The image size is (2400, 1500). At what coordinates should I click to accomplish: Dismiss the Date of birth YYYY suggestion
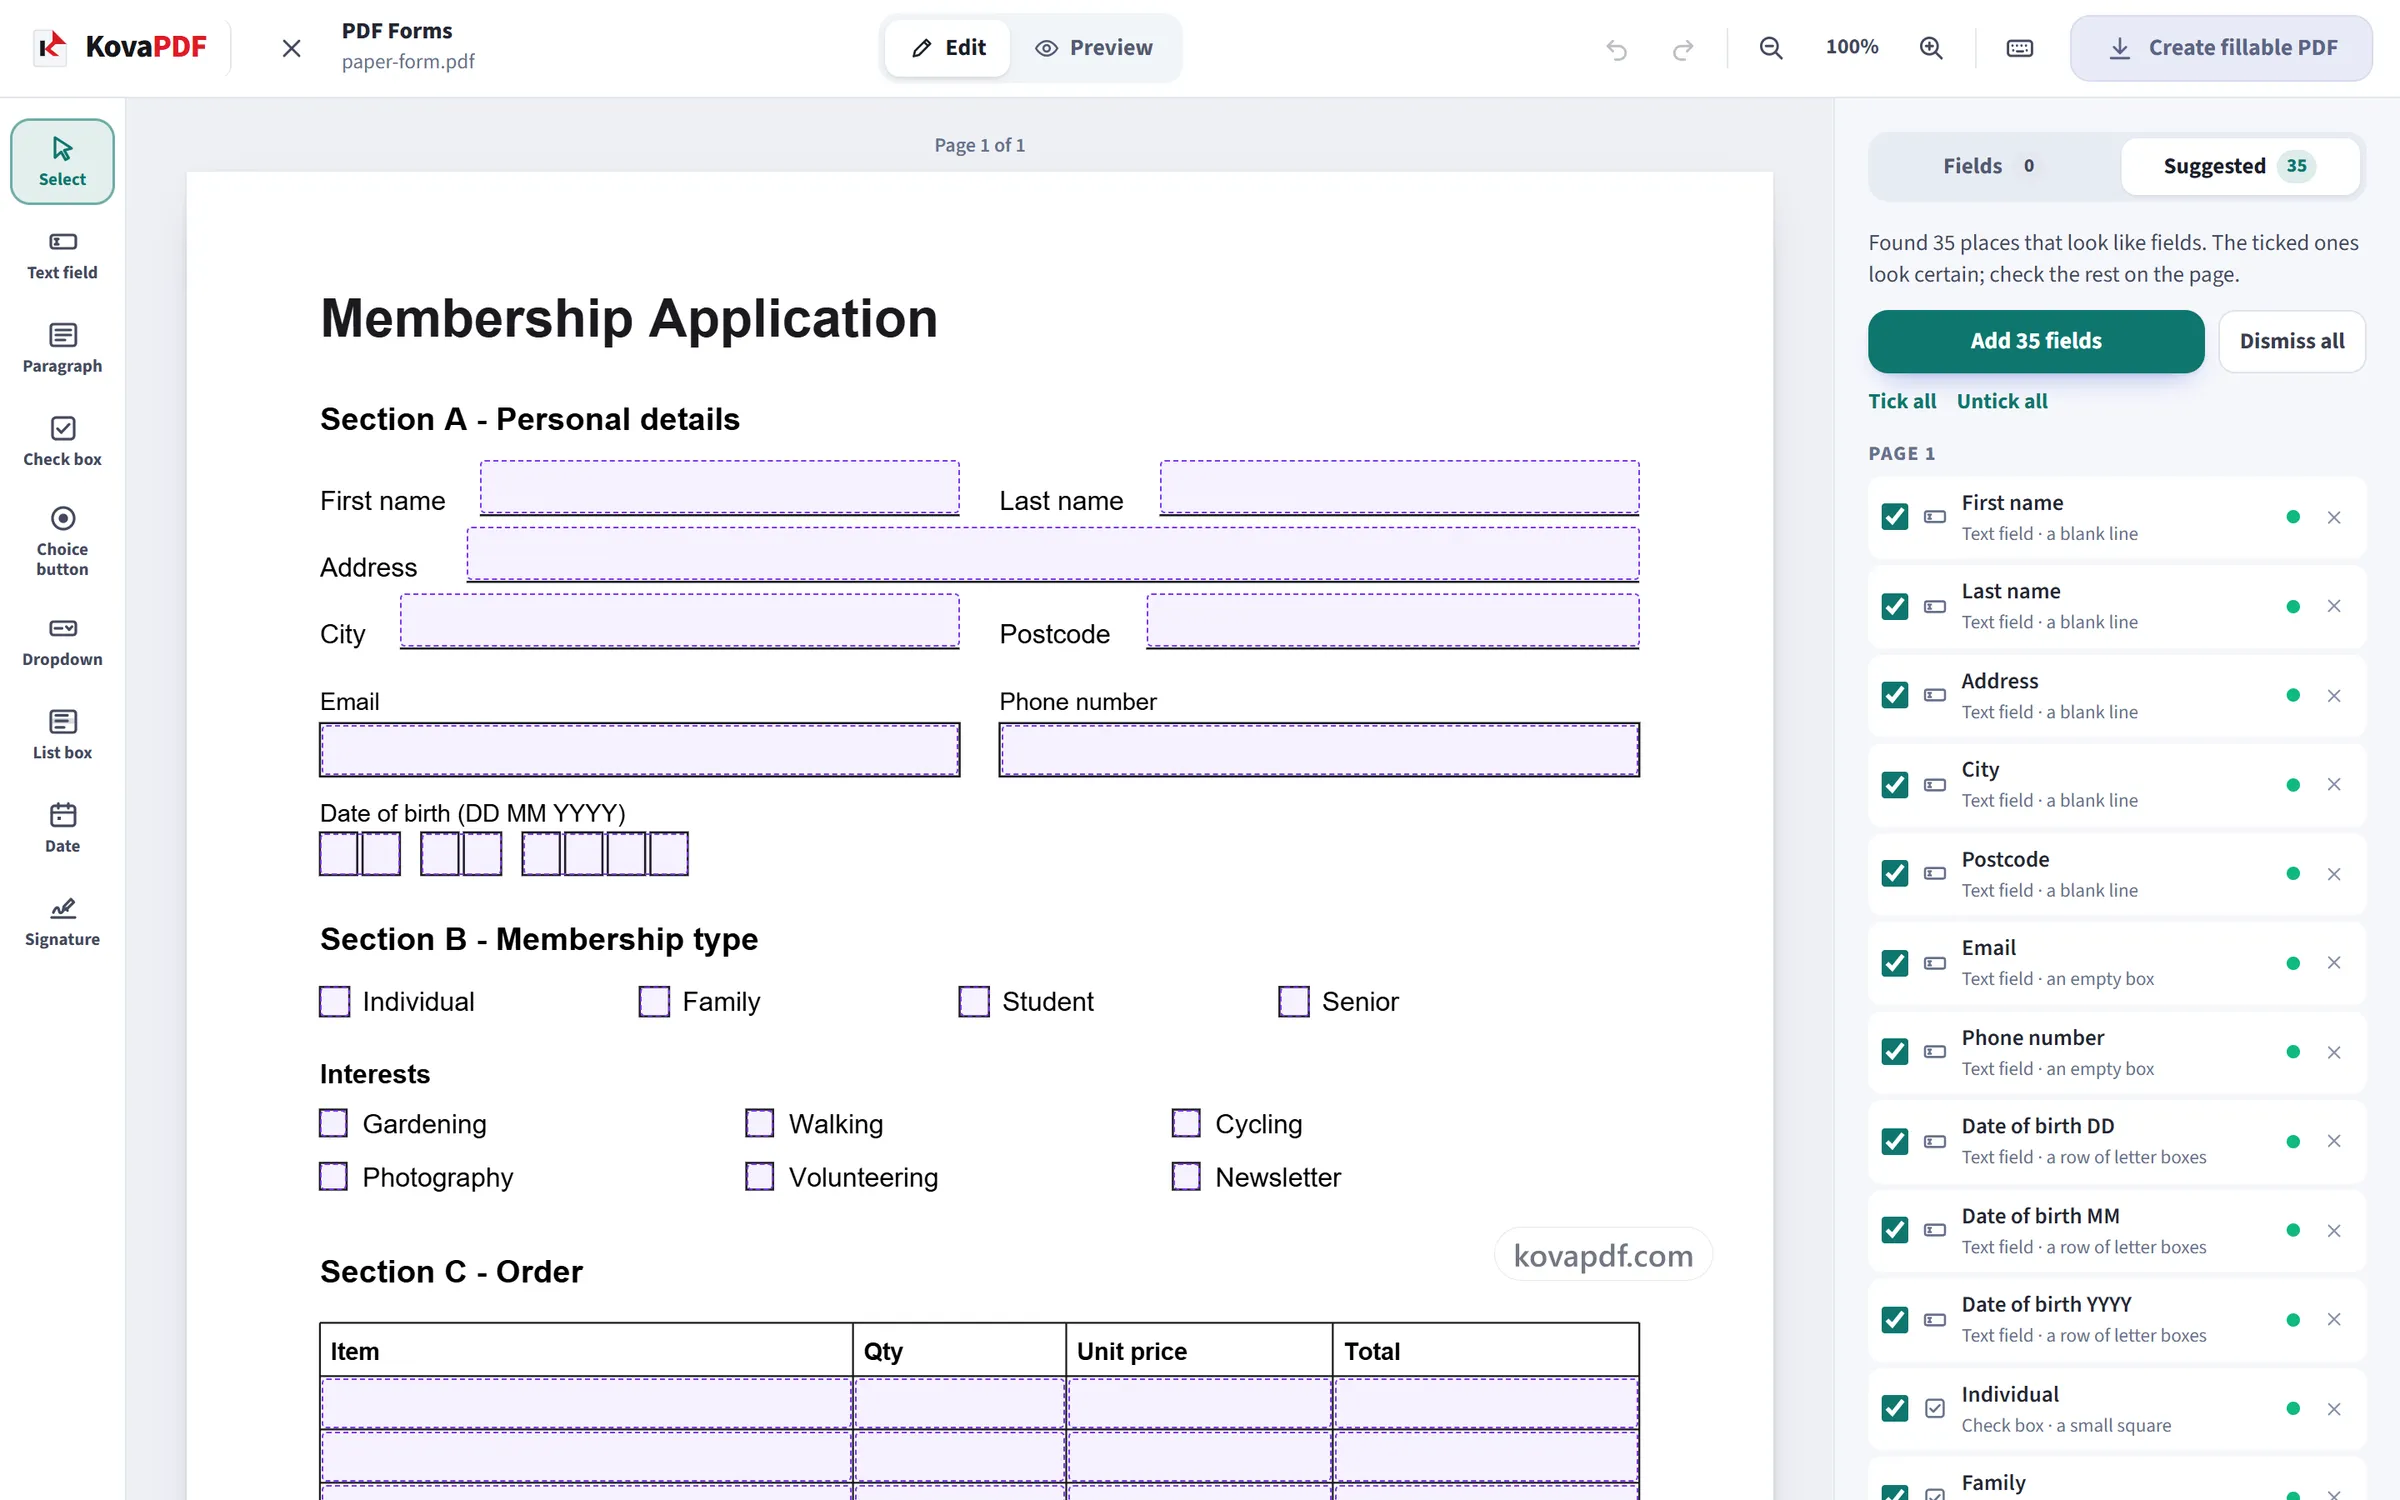point(2334,1320)
